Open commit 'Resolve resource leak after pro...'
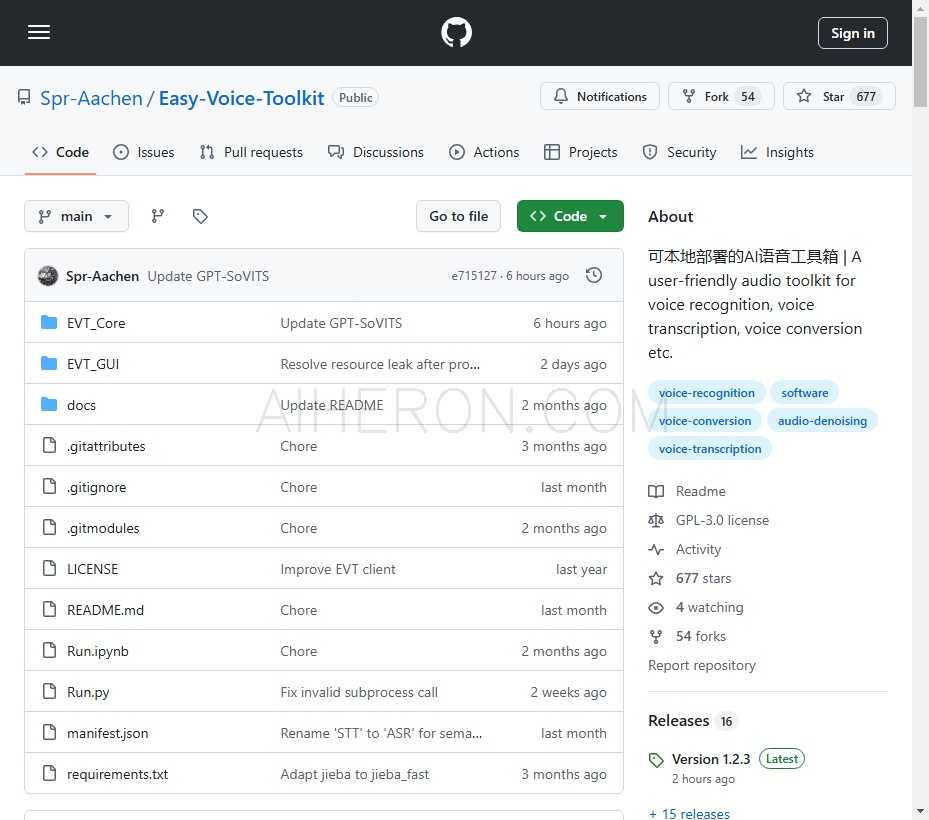Image resolution: width=929 pixels, height=820 pixels. (380, 364)
